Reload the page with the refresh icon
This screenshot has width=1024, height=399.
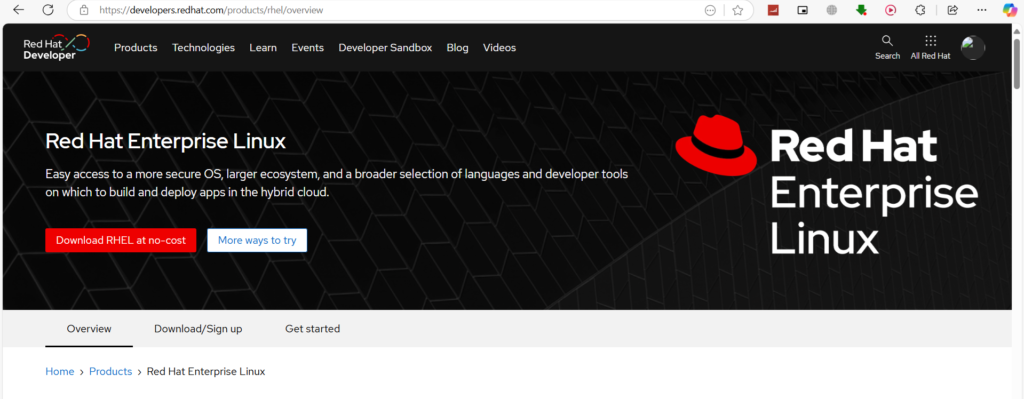[x=48, y=10]
